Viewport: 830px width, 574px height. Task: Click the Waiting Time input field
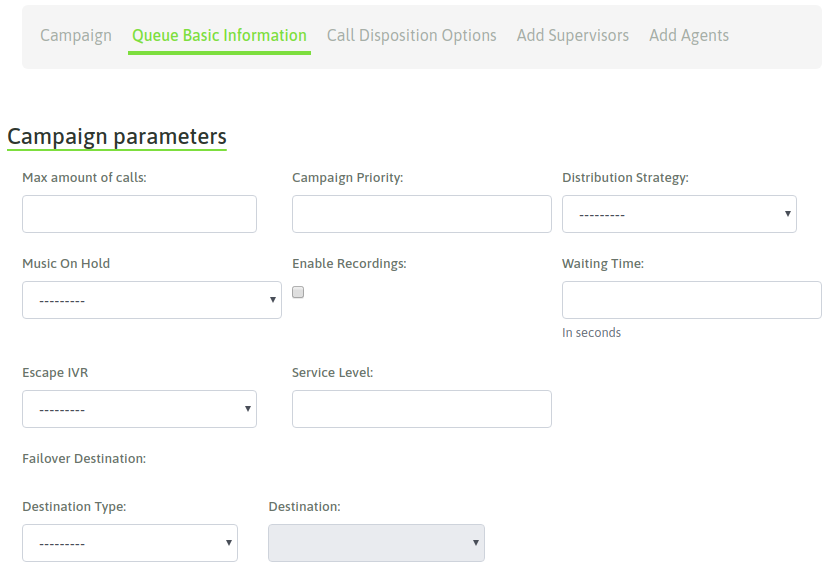point(691,300)
